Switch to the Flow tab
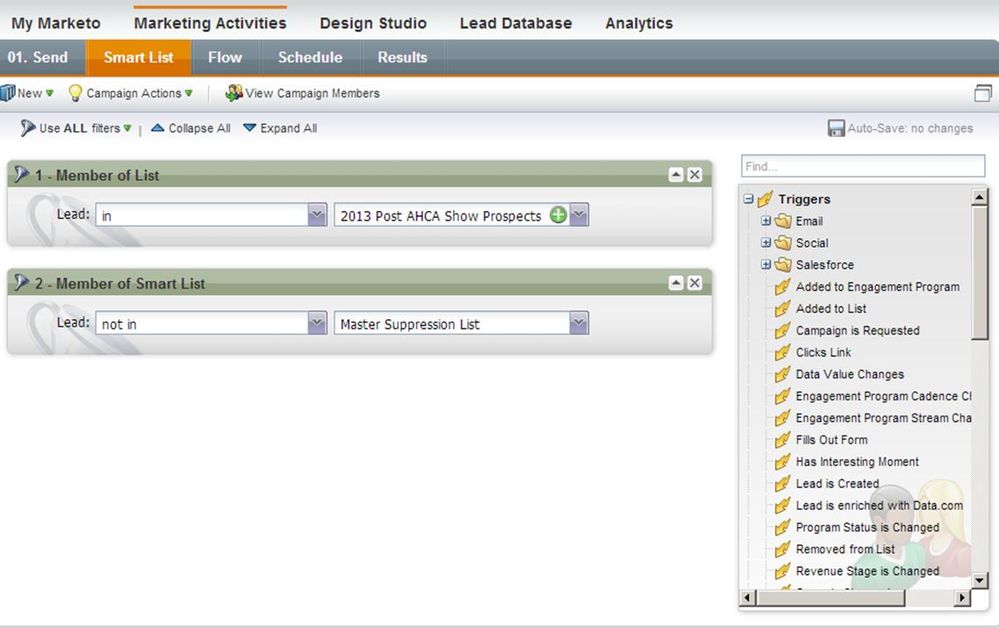Image resolution: width=999 pixels, height=628 pixels. pos(225,58)
